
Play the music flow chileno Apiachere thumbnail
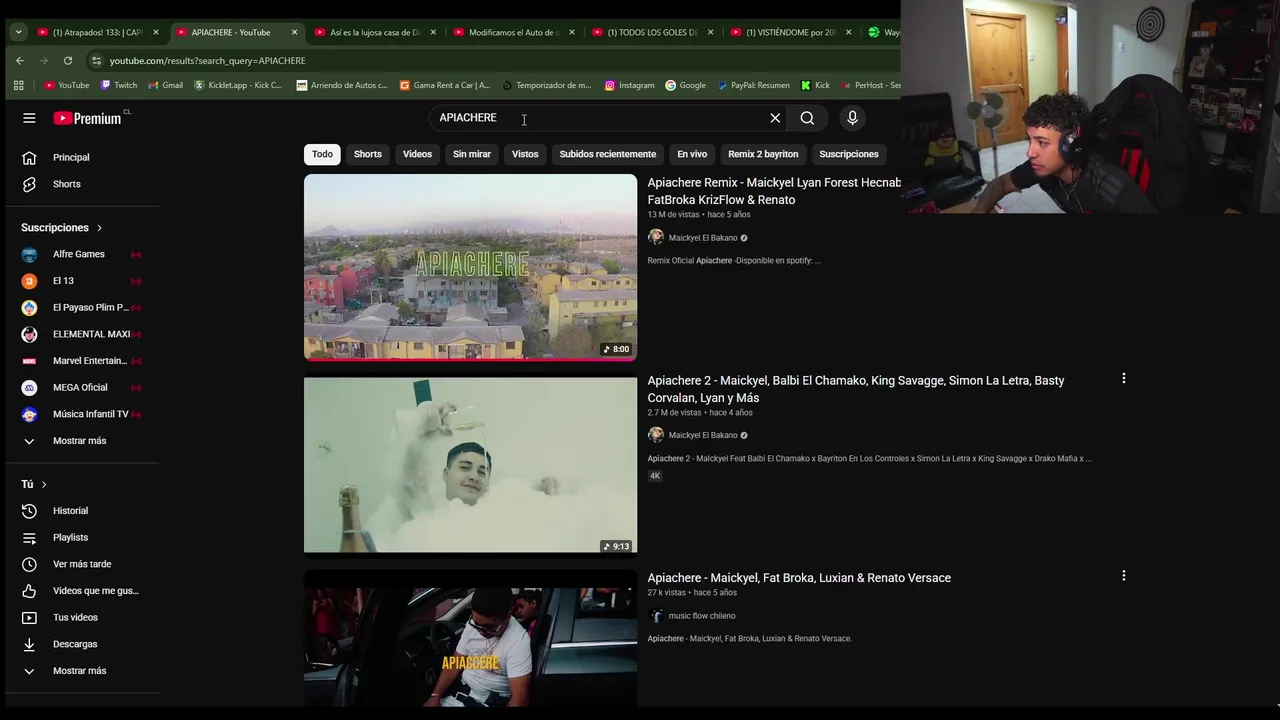(470, 638)
